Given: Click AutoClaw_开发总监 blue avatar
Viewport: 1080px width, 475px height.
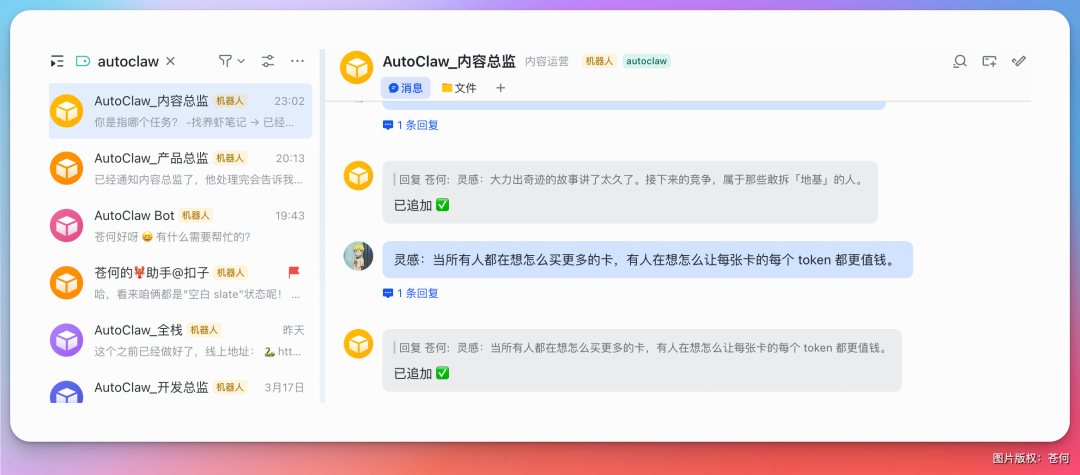Looking at the screenshot, I should pos(67,392).
